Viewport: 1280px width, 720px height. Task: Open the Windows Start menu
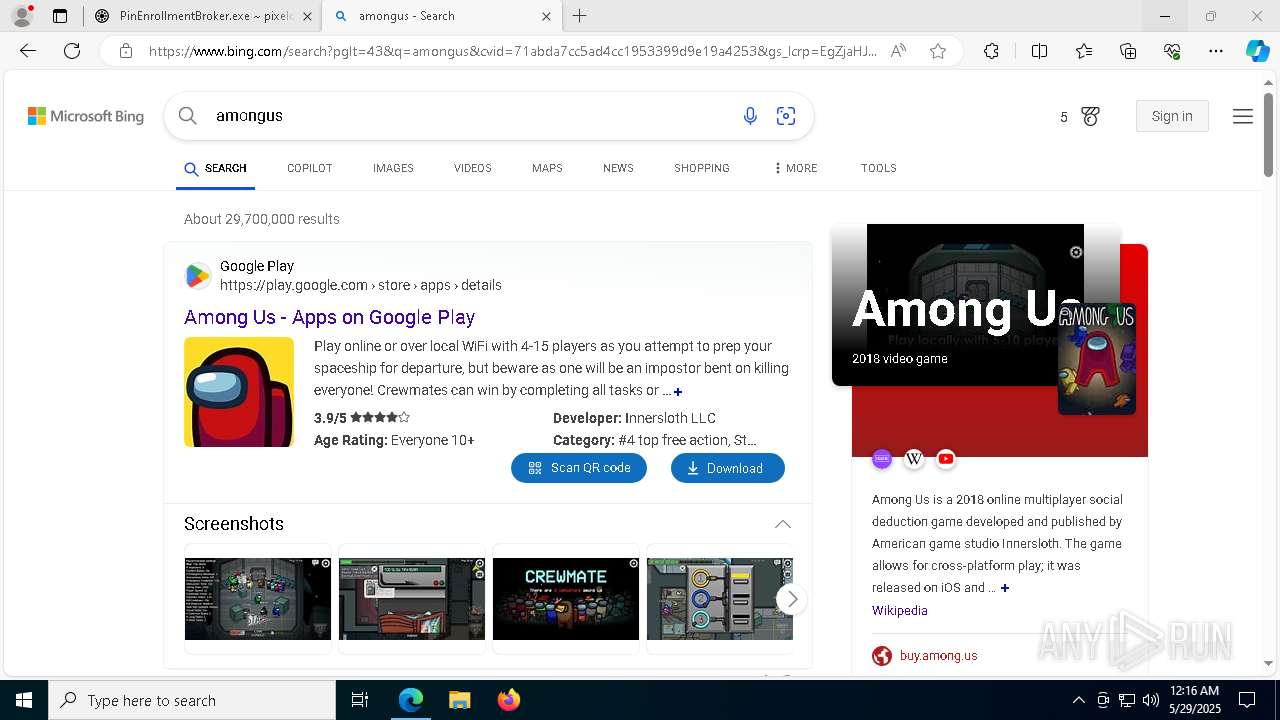click(x=24, y=700)
